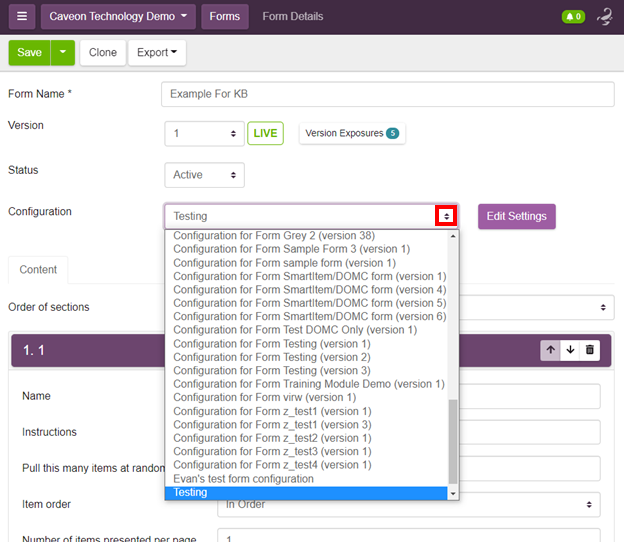Viewport: 624px width, 542px height.
Task: Select SmartItem/DOMC form (version 1) configuration
Action: [x=306, y=276]
